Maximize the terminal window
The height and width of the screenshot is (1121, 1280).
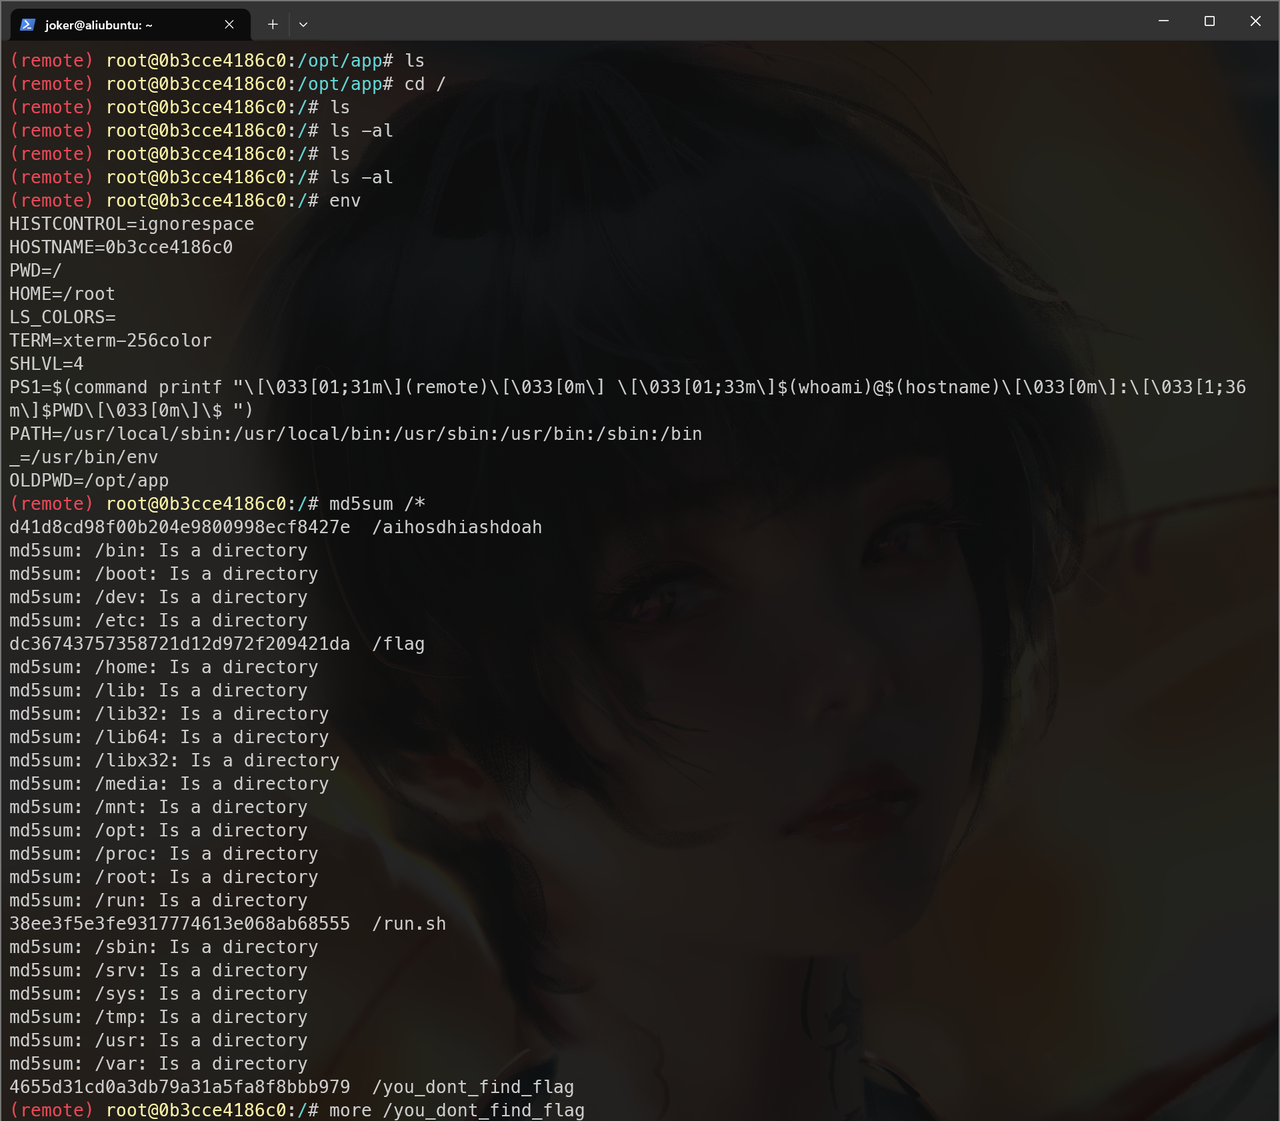coord(1209,21)
